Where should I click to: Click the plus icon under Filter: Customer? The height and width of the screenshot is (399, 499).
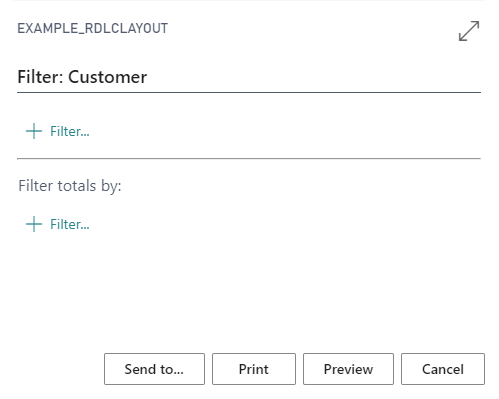point(34,131)
